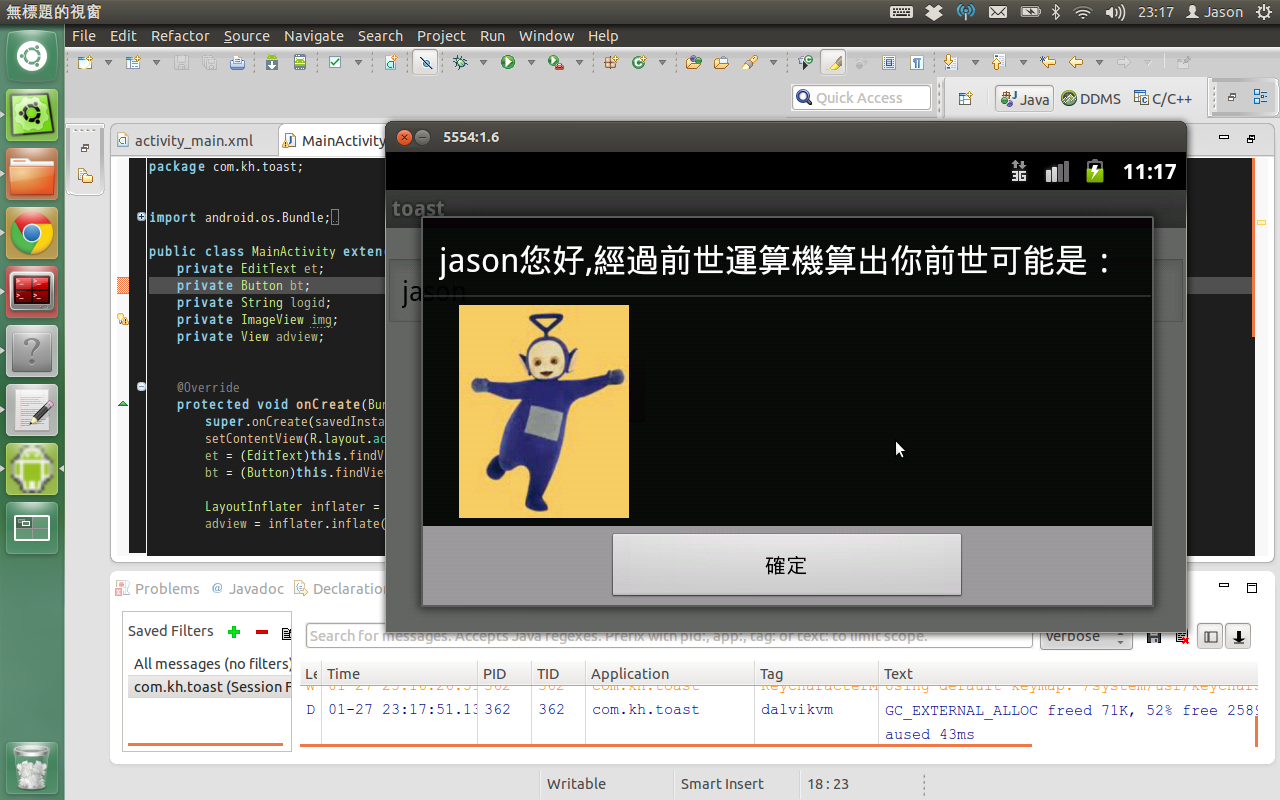The height and width of the screenshot is (800, 1280).
Task: Open the Back history dropdown arrow
Action: [x=1099, y=62]
